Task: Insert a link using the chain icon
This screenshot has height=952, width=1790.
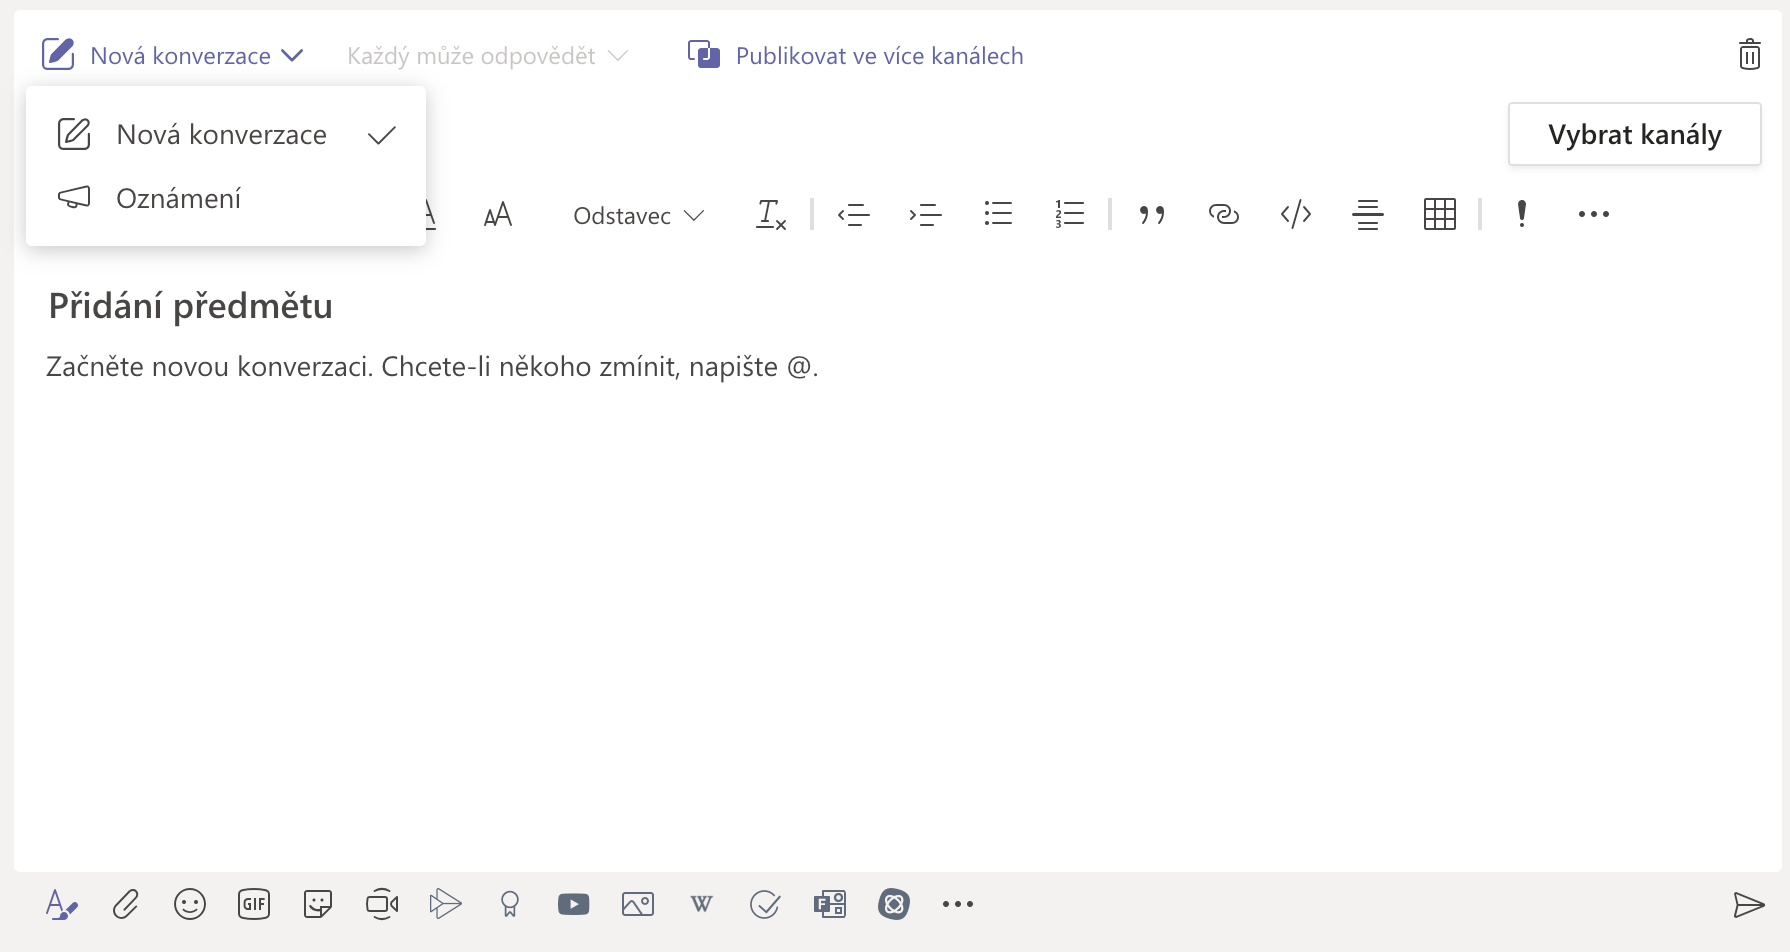Action: [x=1223, y=214]
